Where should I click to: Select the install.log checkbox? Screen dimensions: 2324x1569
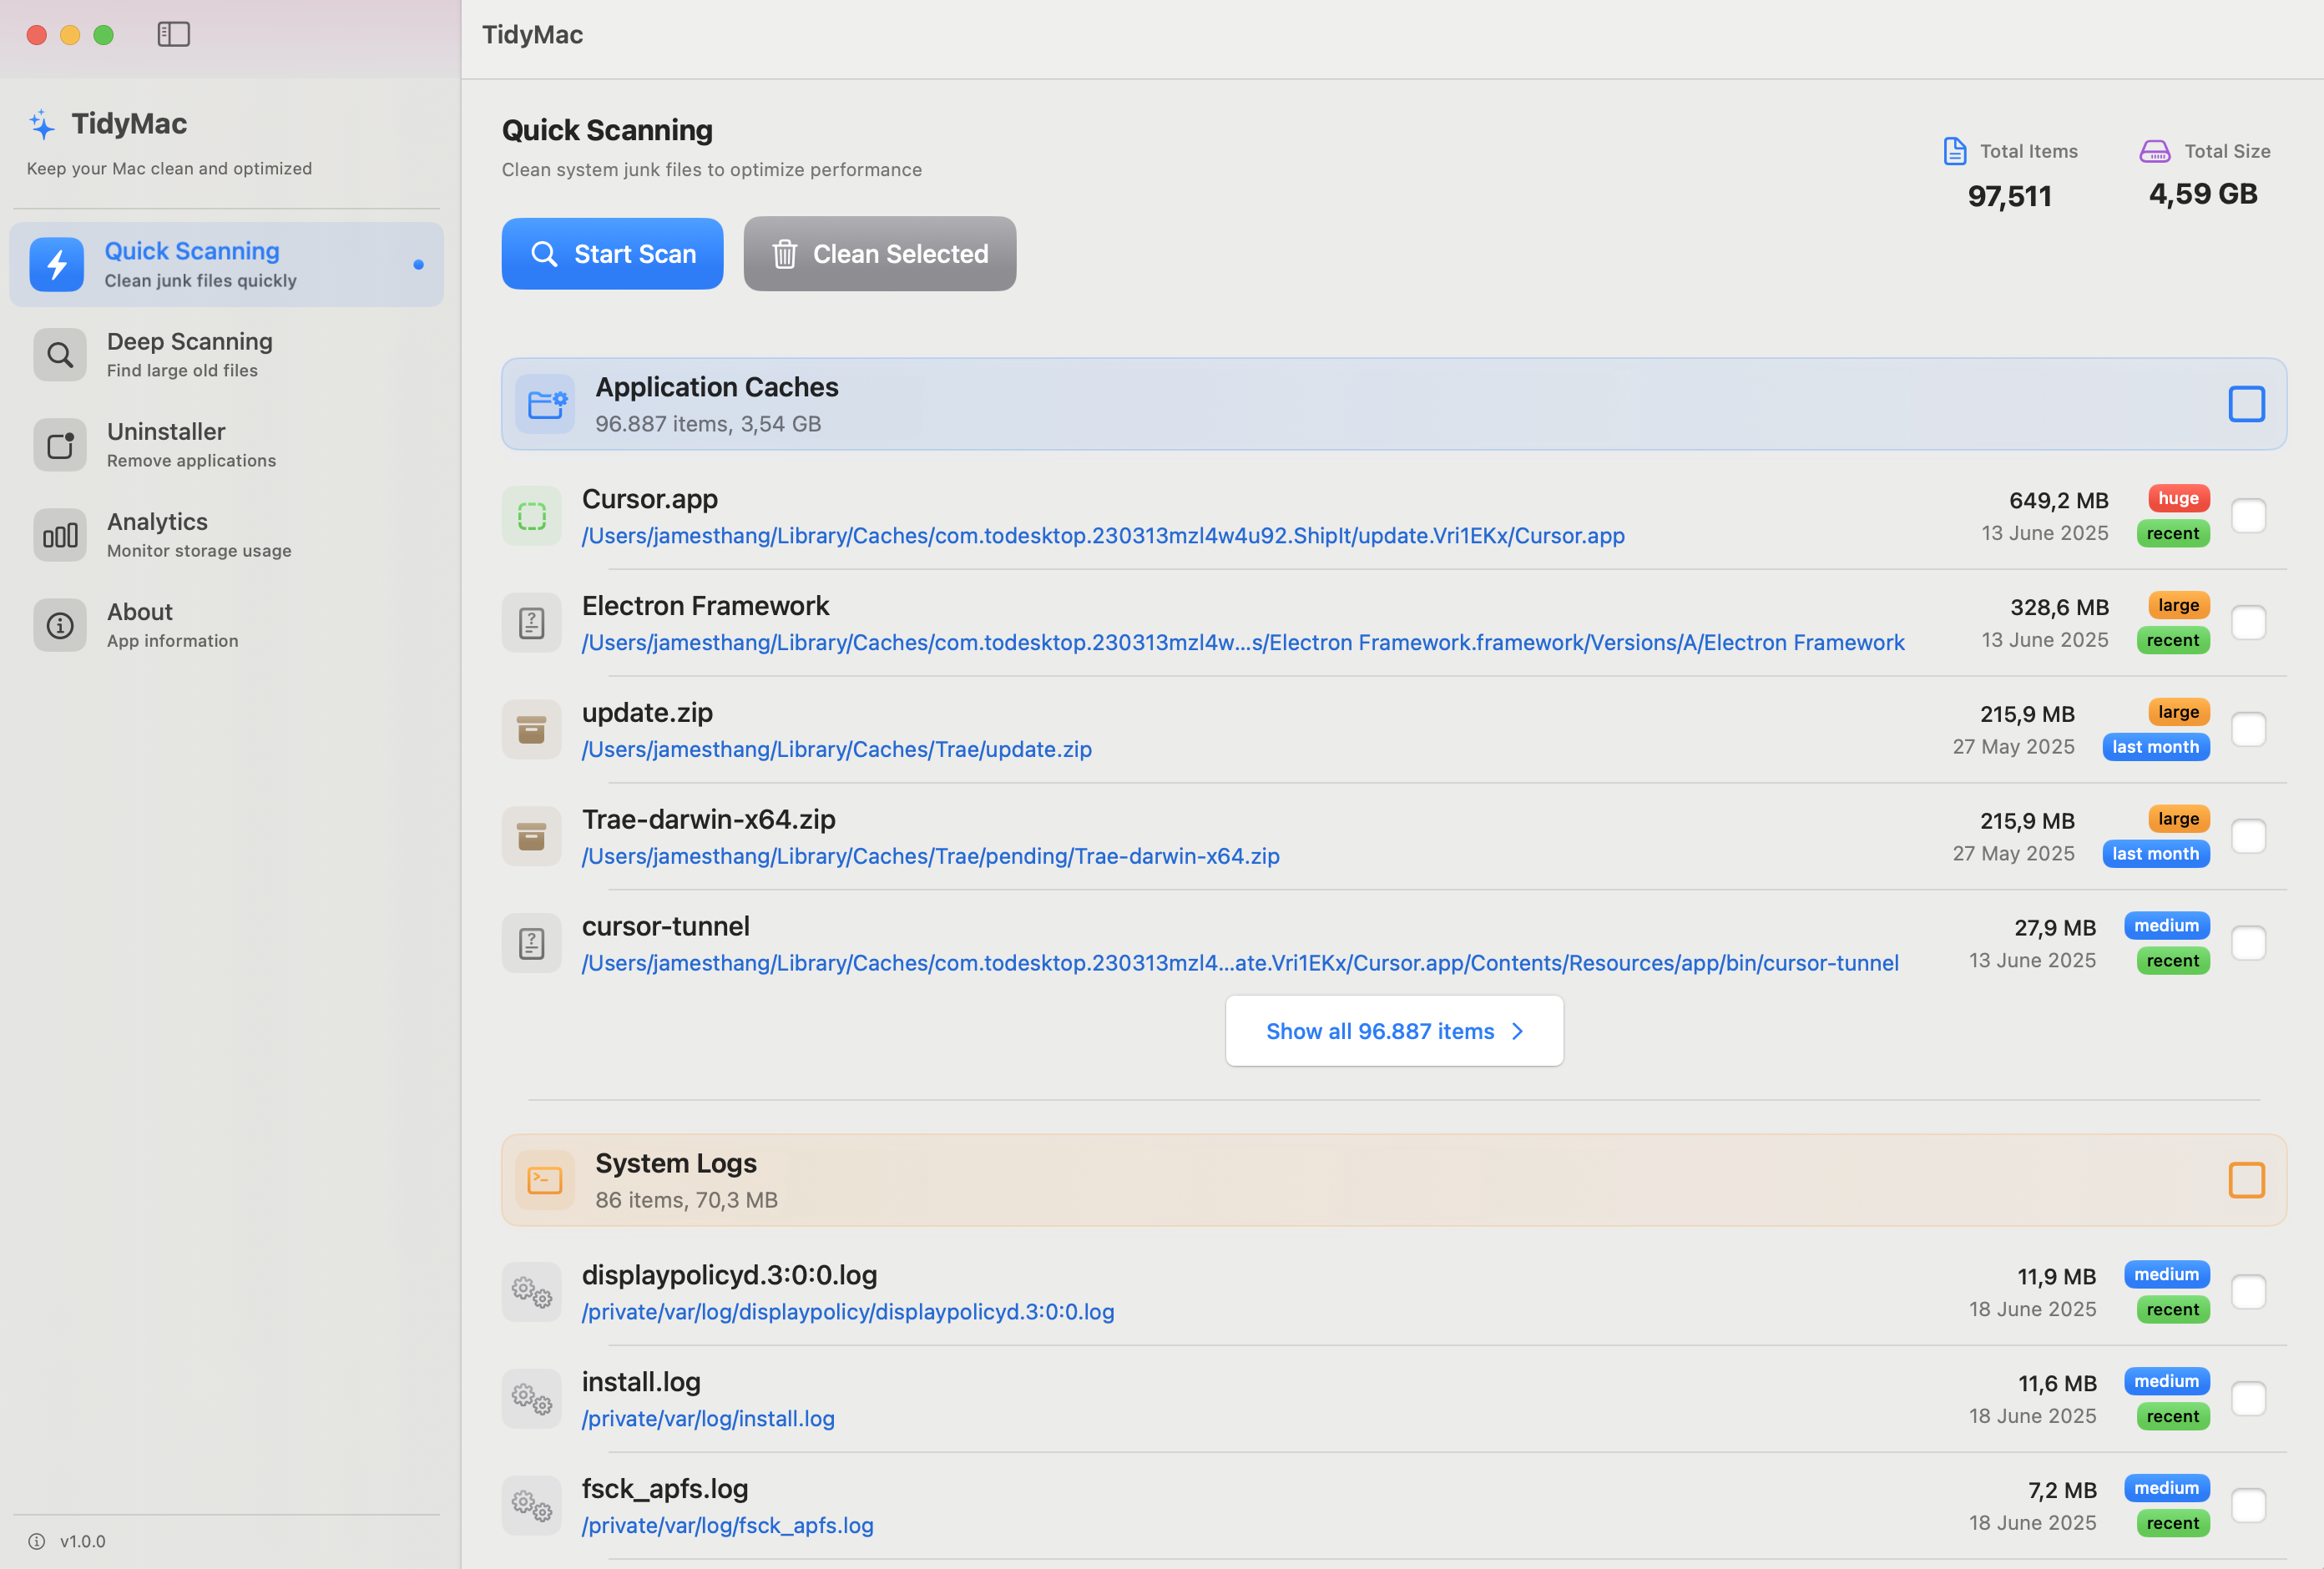2248,1398
